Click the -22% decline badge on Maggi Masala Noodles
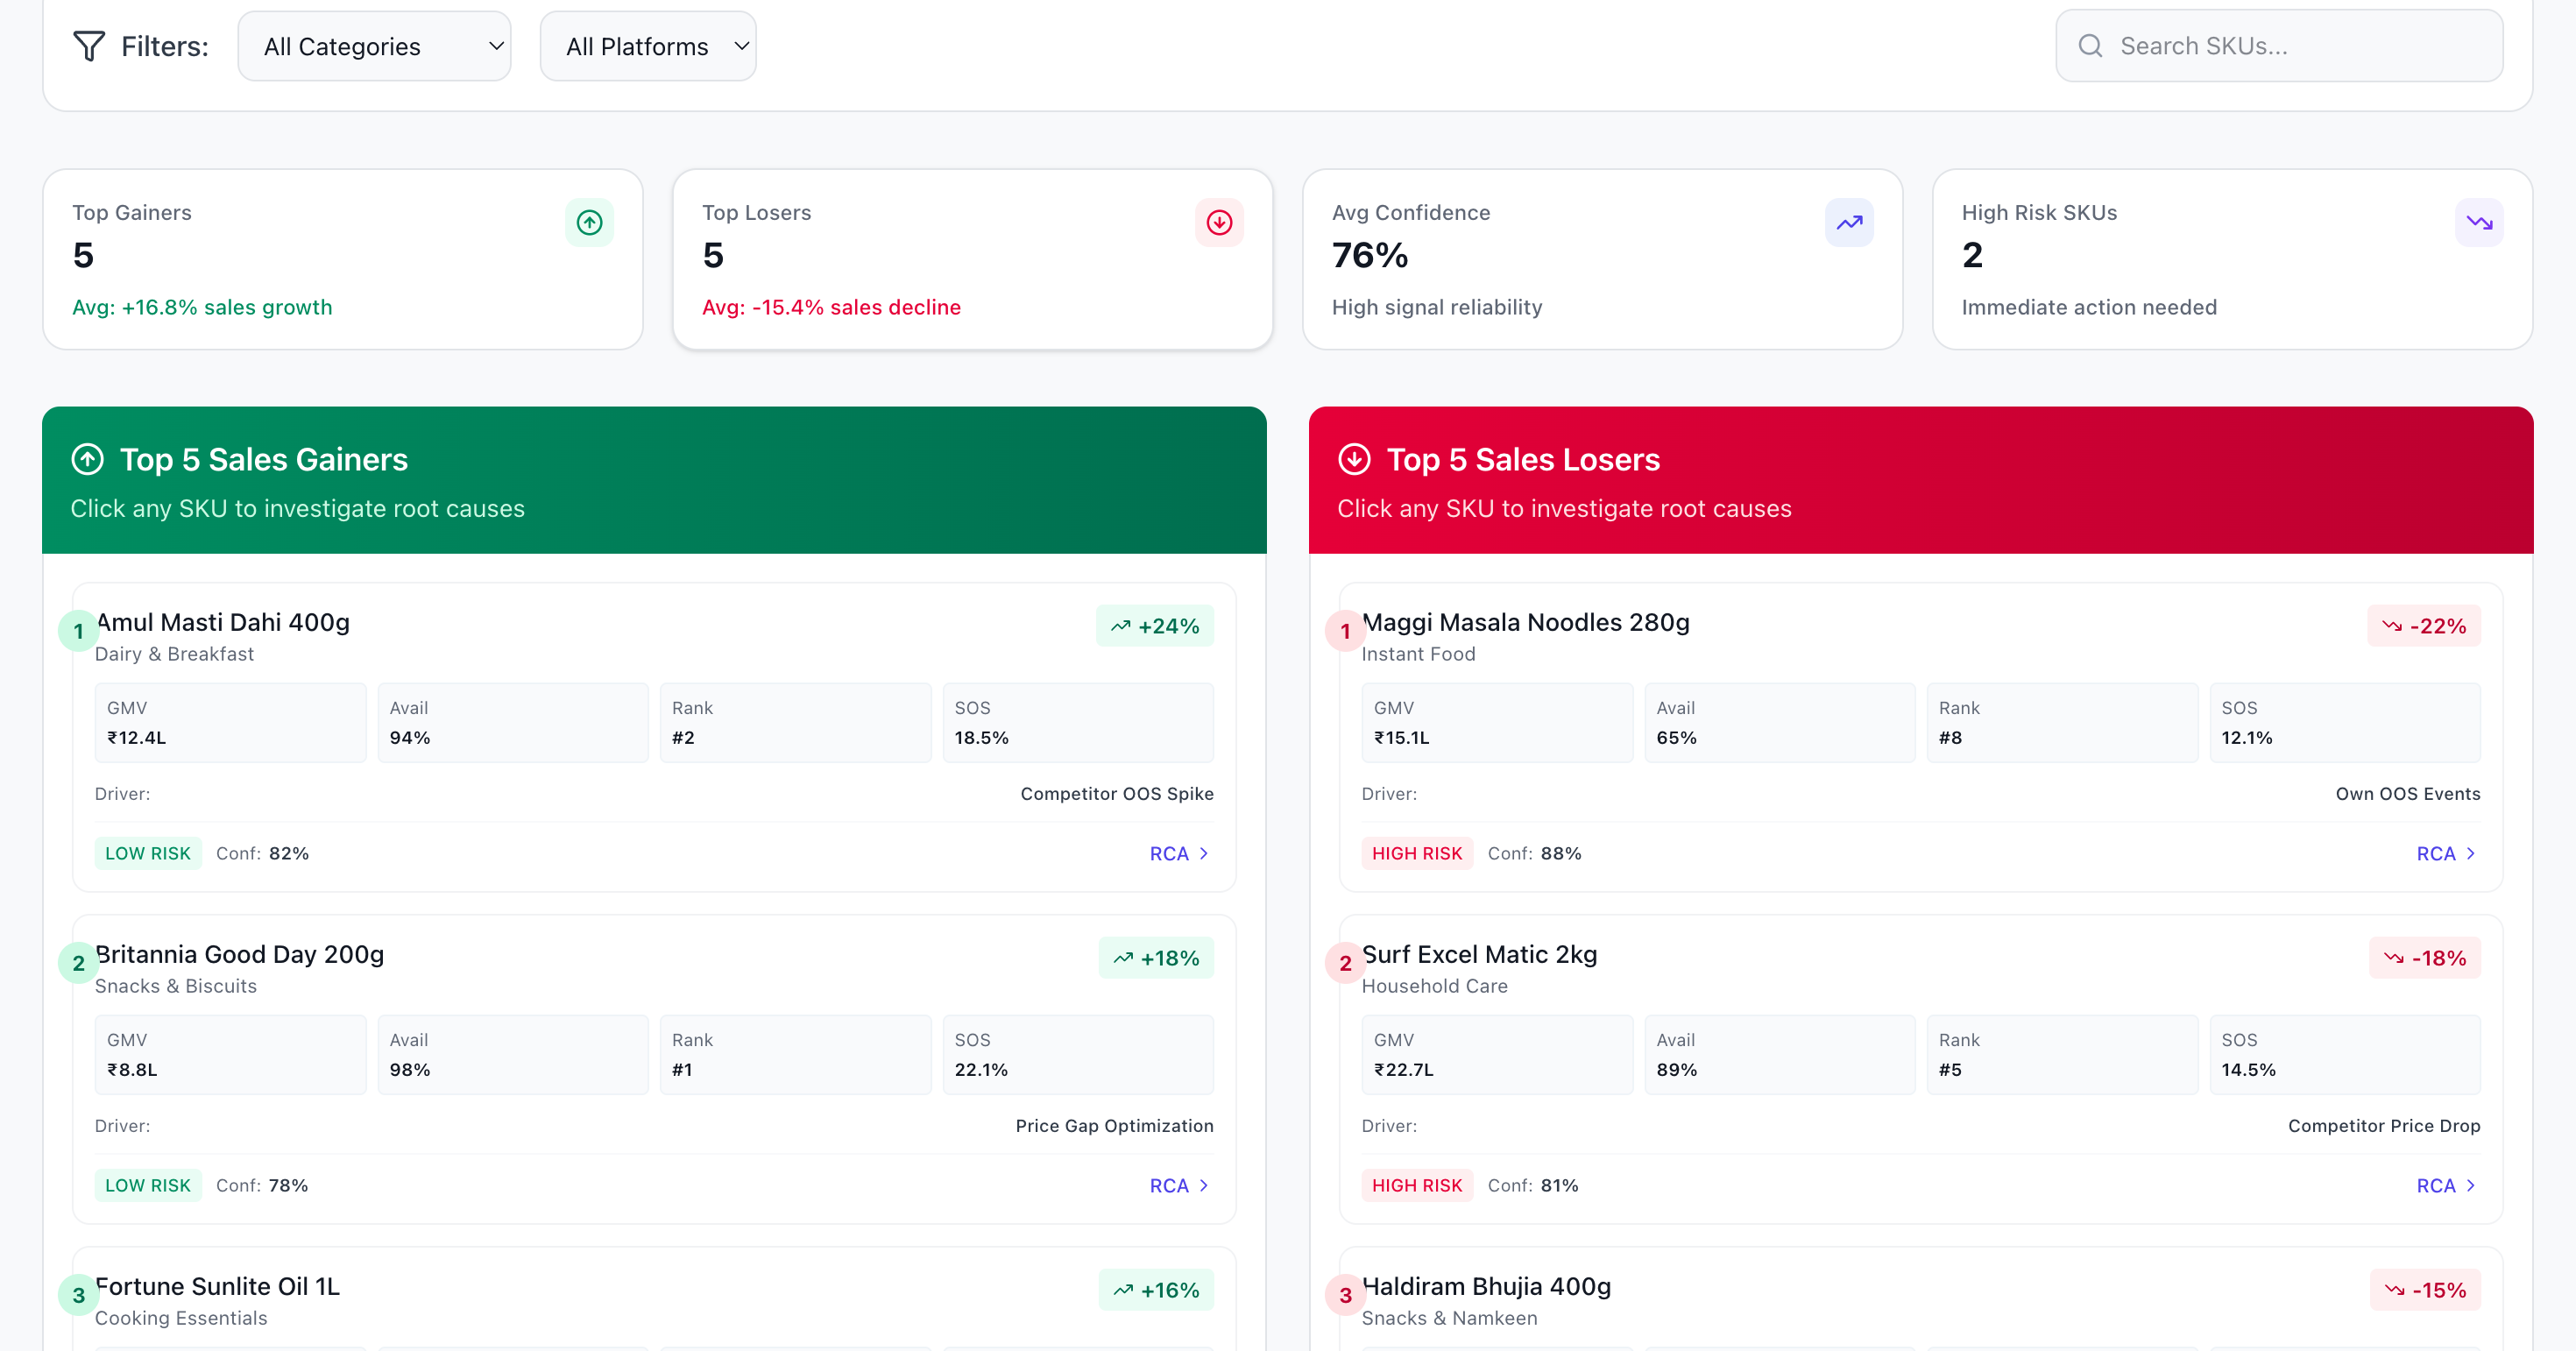 2424,626
